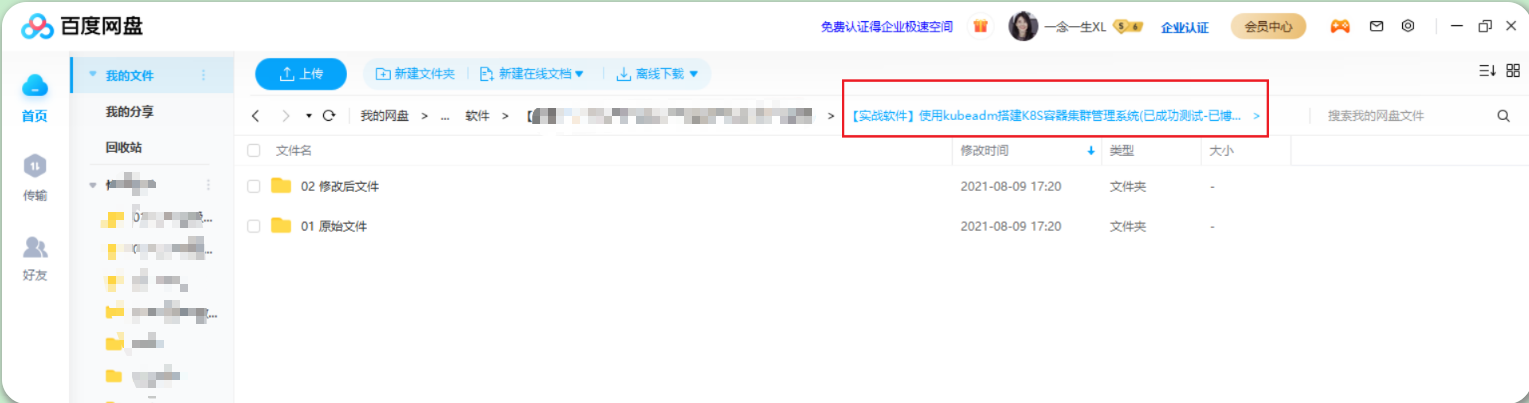The height and width of the screenshot is (403, 1529).
Task: Switch to grid view layout
Action: coord(1512,71)
